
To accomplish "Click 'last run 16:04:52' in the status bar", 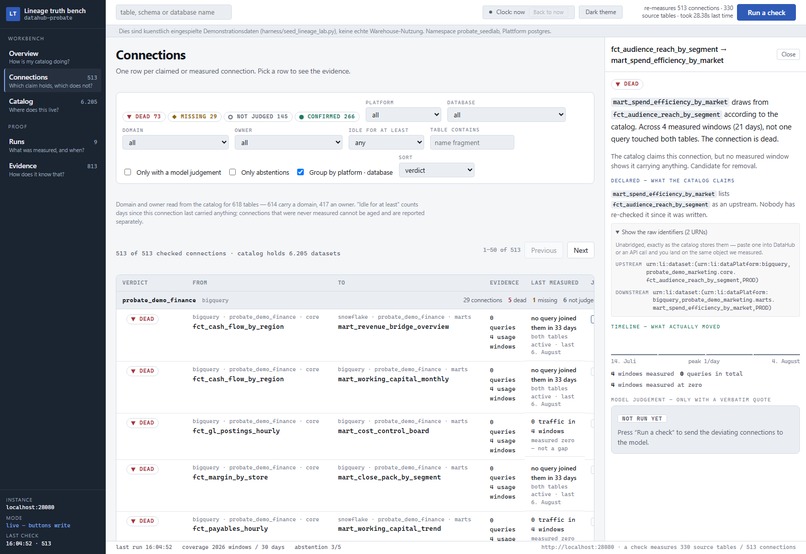I will 144,547.
